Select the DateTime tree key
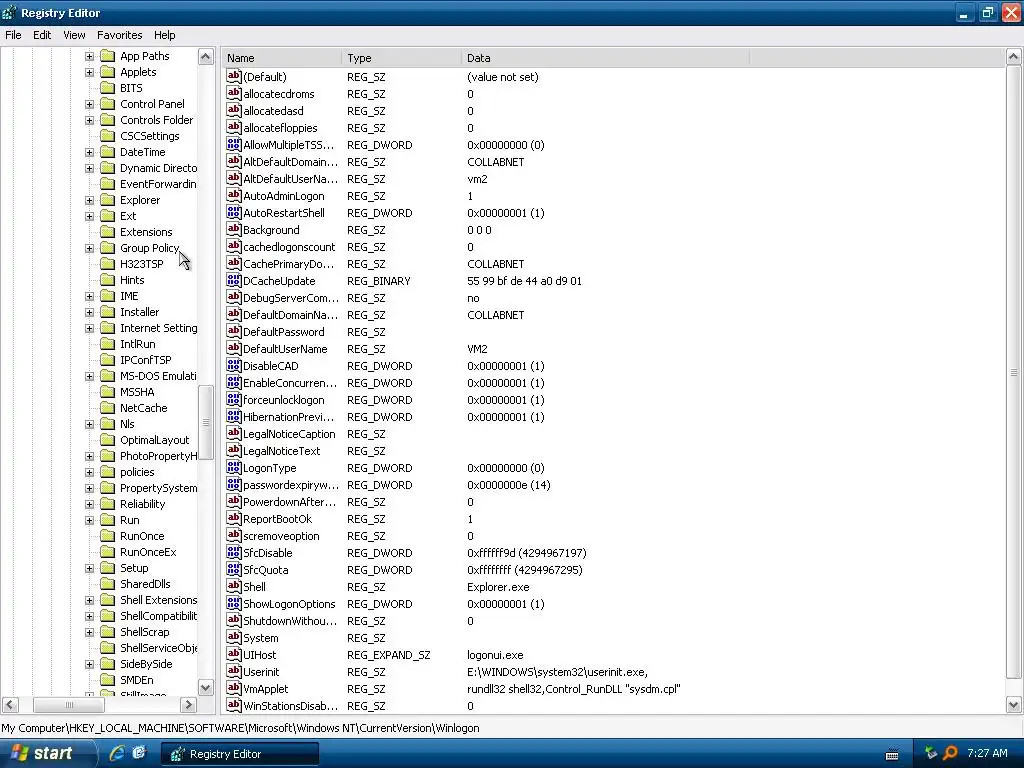Viewport: 1024px width, 768px height. pos(142,152)
